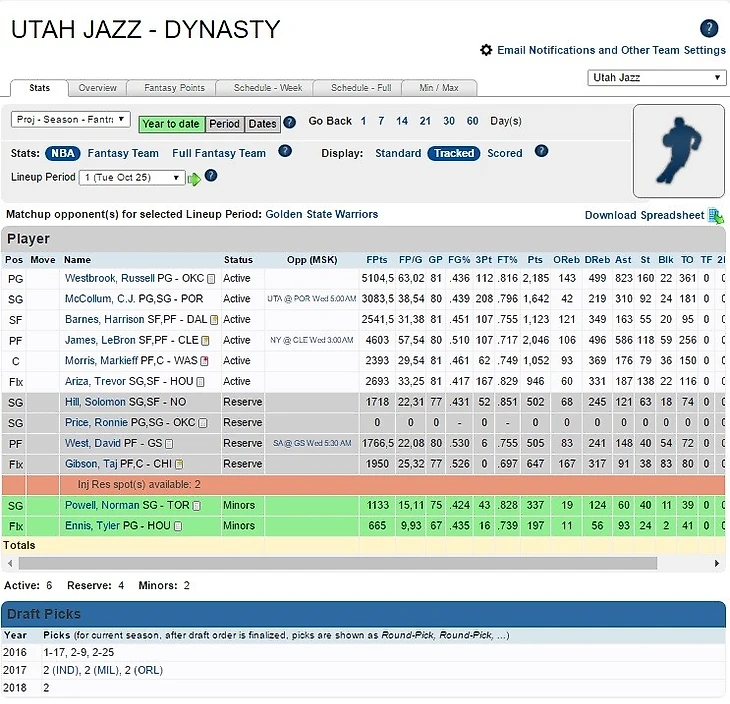The height and width of the screenshot is (704, 730).
Task: Open the Schedule - Week tab
Action: 268,88
